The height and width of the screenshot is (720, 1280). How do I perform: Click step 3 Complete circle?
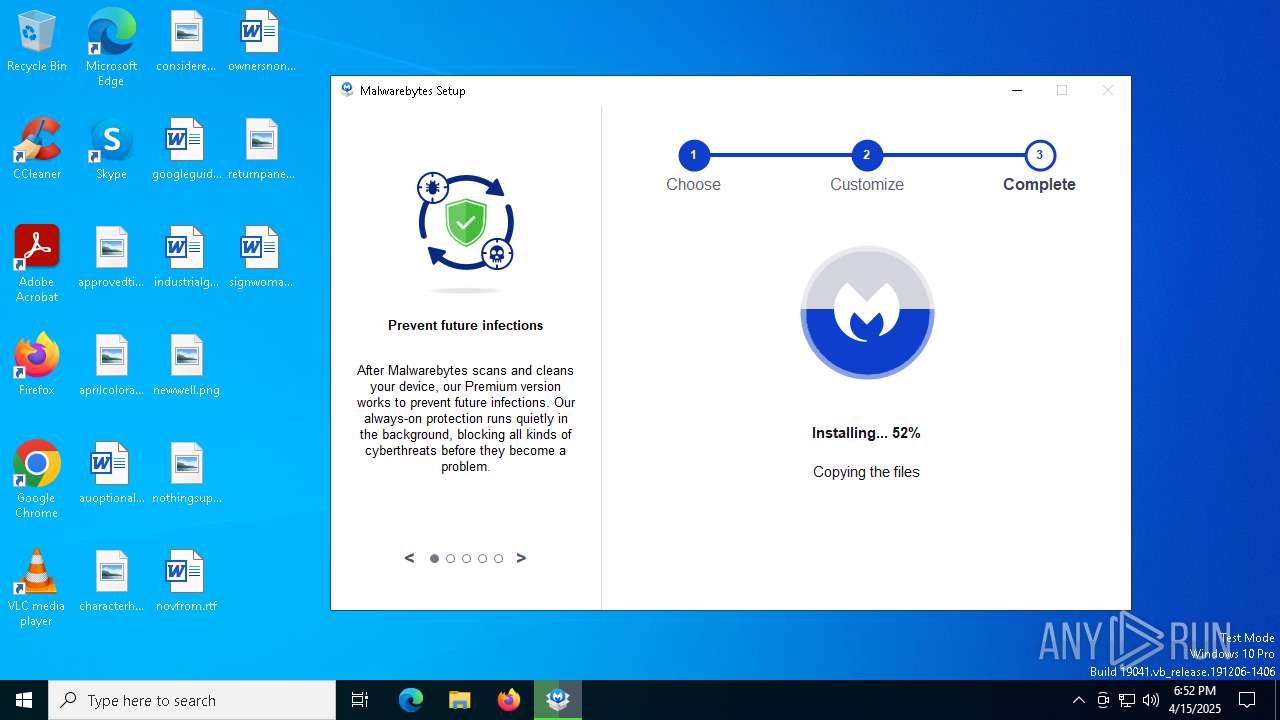(1040, 155)
